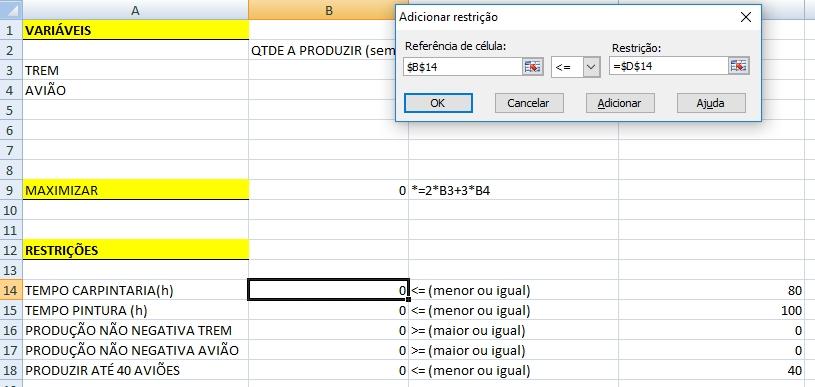Click the select-all corner of the sheet
Viewport: 815px width, 387px height.
tap(11, 10)
